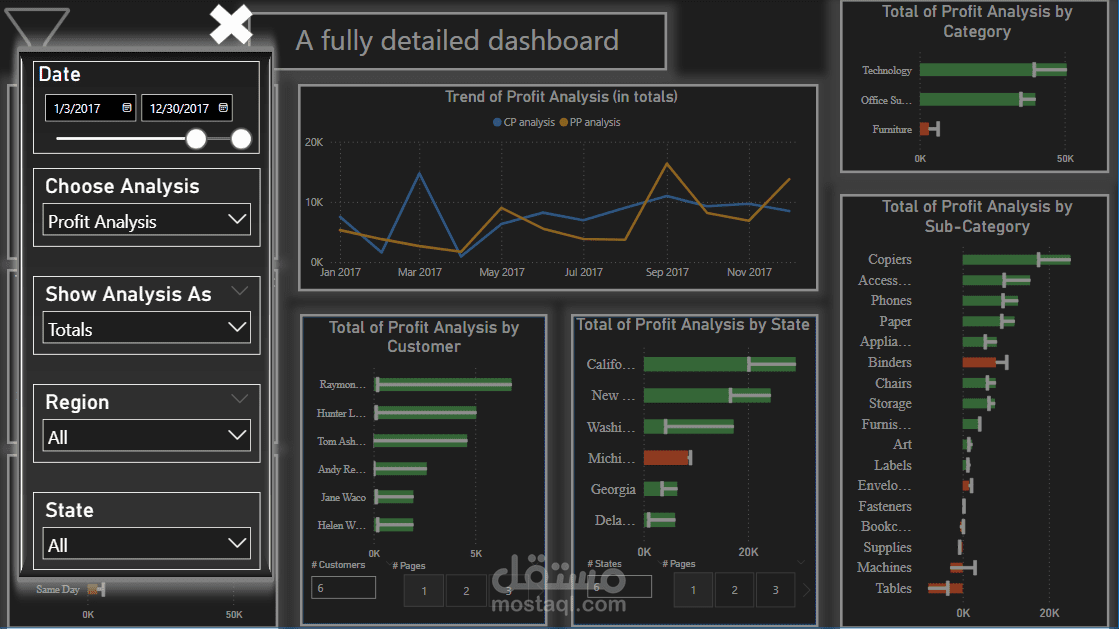Select state page 3 button
This screenshot has height=629, width=1119.
[776, 590]
